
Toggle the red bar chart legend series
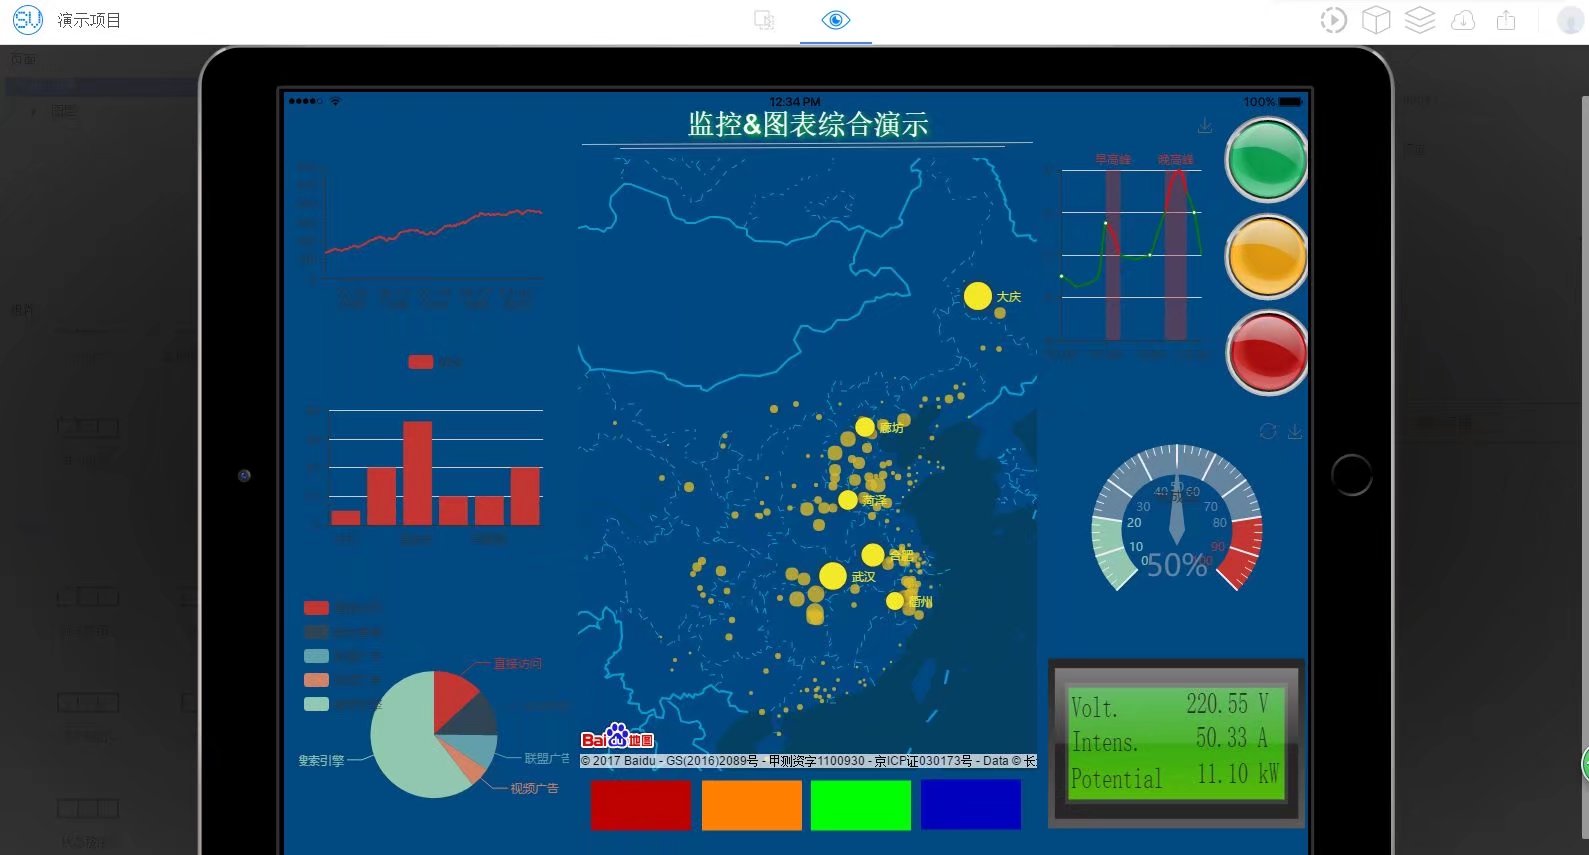421,362
